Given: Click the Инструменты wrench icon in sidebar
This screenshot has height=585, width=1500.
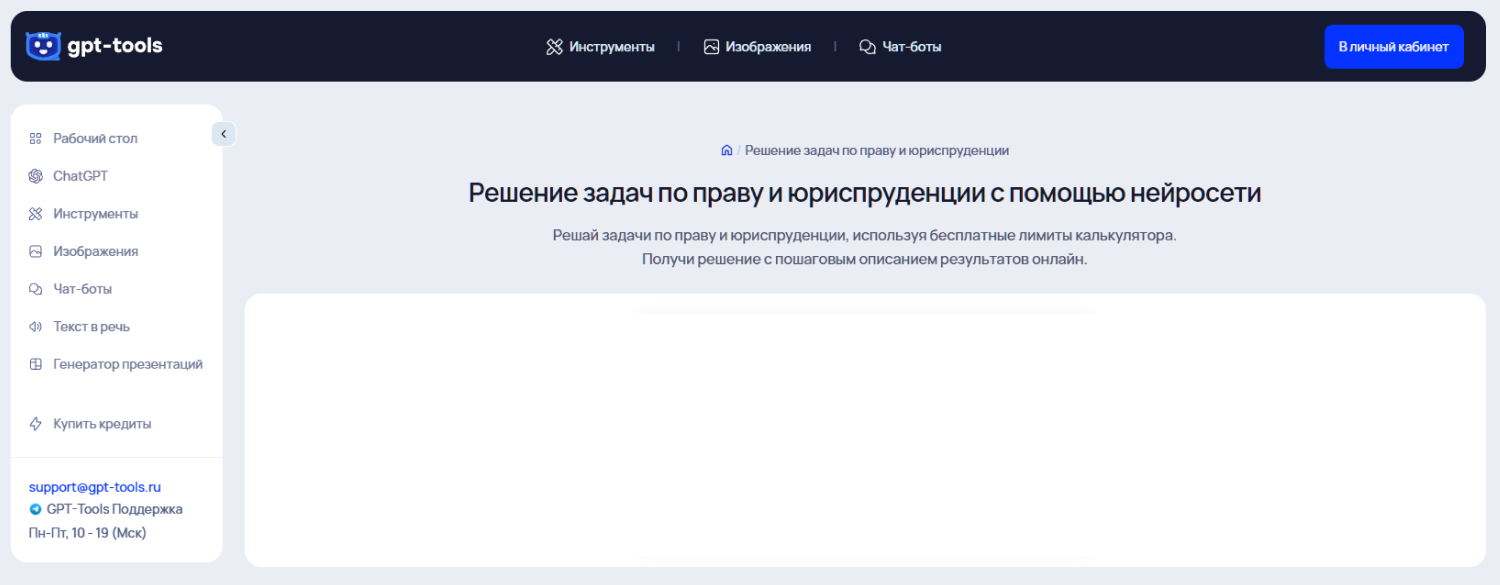Looking at the screenshot, I should click(35, 213).
